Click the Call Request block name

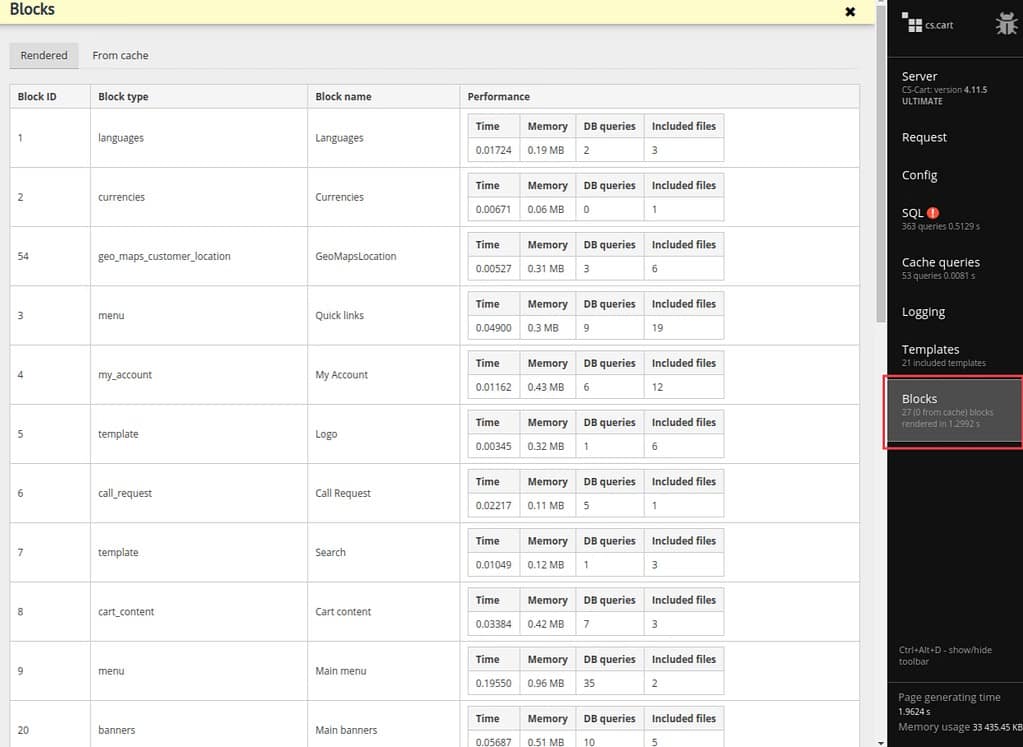(x=343, y=493)
